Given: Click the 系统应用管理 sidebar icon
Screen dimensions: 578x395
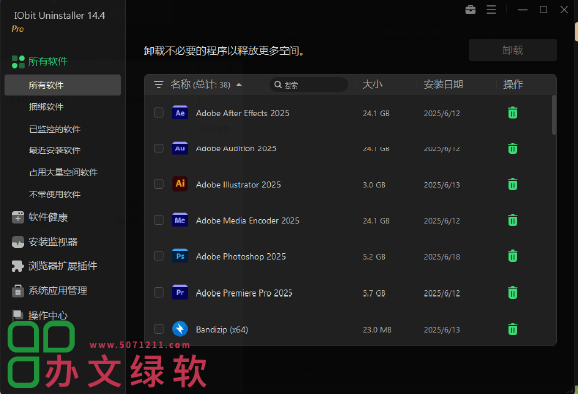Looking at the screenshot, I should click(18, 291).
